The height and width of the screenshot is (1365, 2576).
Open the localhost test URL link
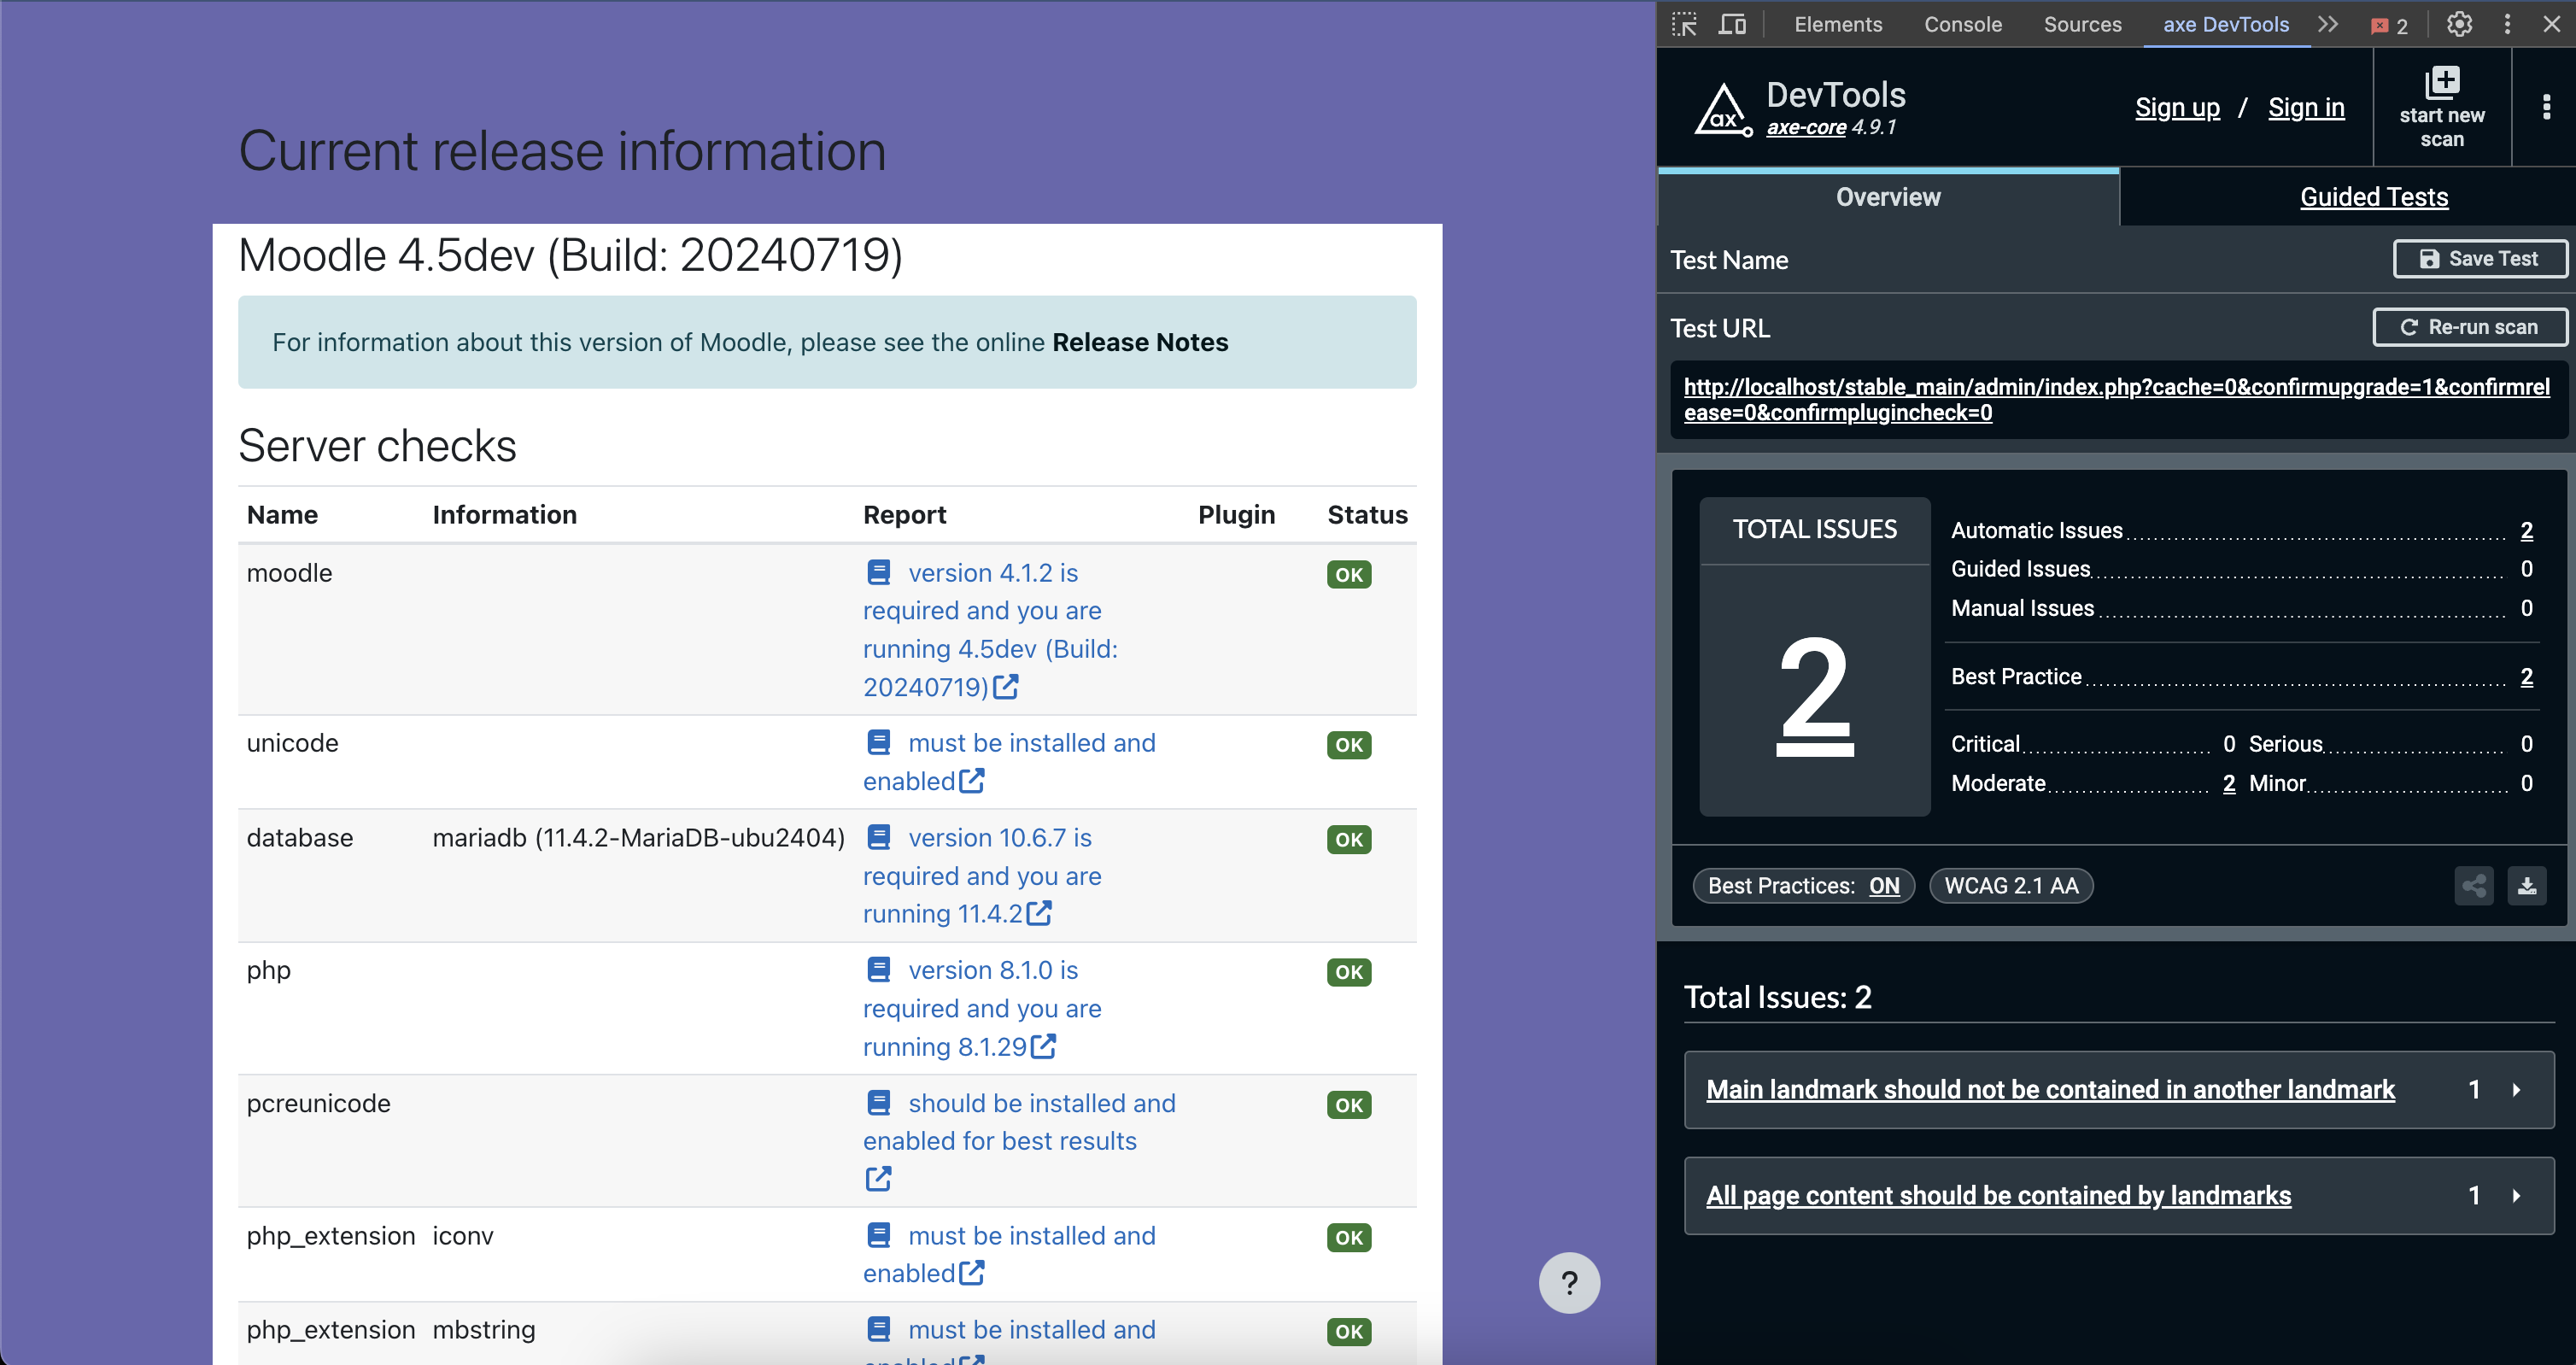tap(2116, 400)
